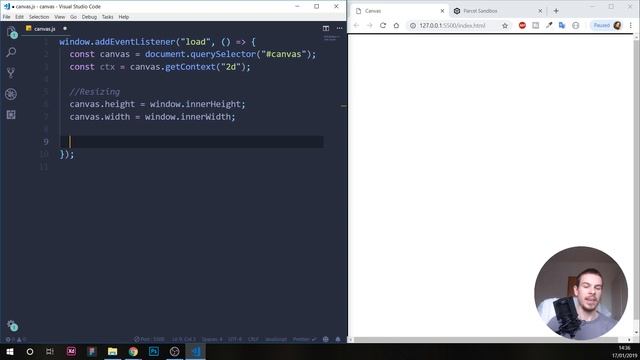Bookmark this page with the star
The image size is (640, 360).
click(x=505, y=25)
